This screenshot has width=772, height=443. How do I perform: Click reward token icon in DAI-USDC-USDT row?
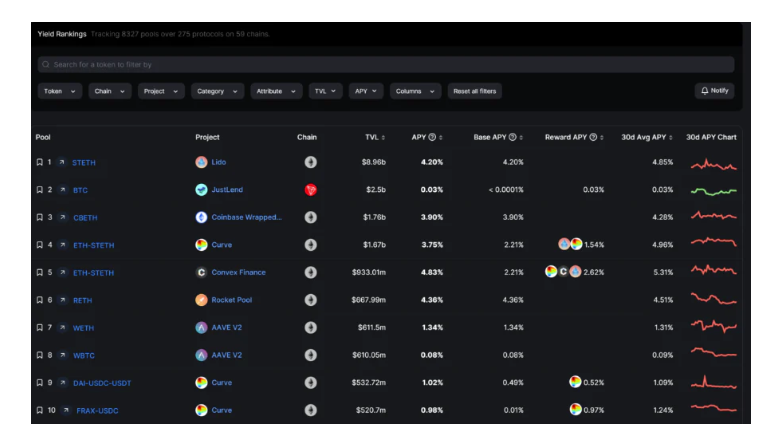coord(576,381)
